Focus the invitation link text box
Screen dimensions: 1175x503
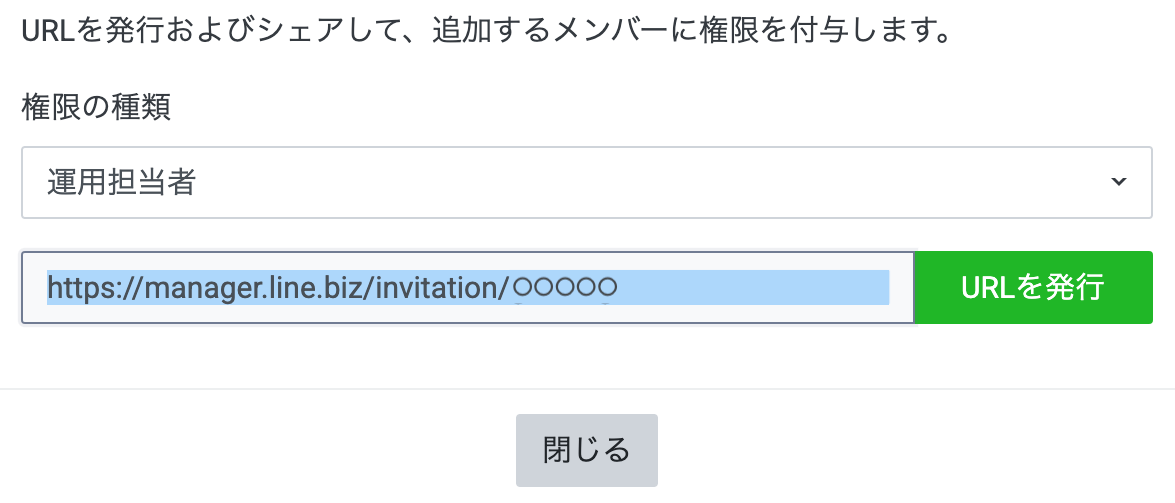coord(468,288)
